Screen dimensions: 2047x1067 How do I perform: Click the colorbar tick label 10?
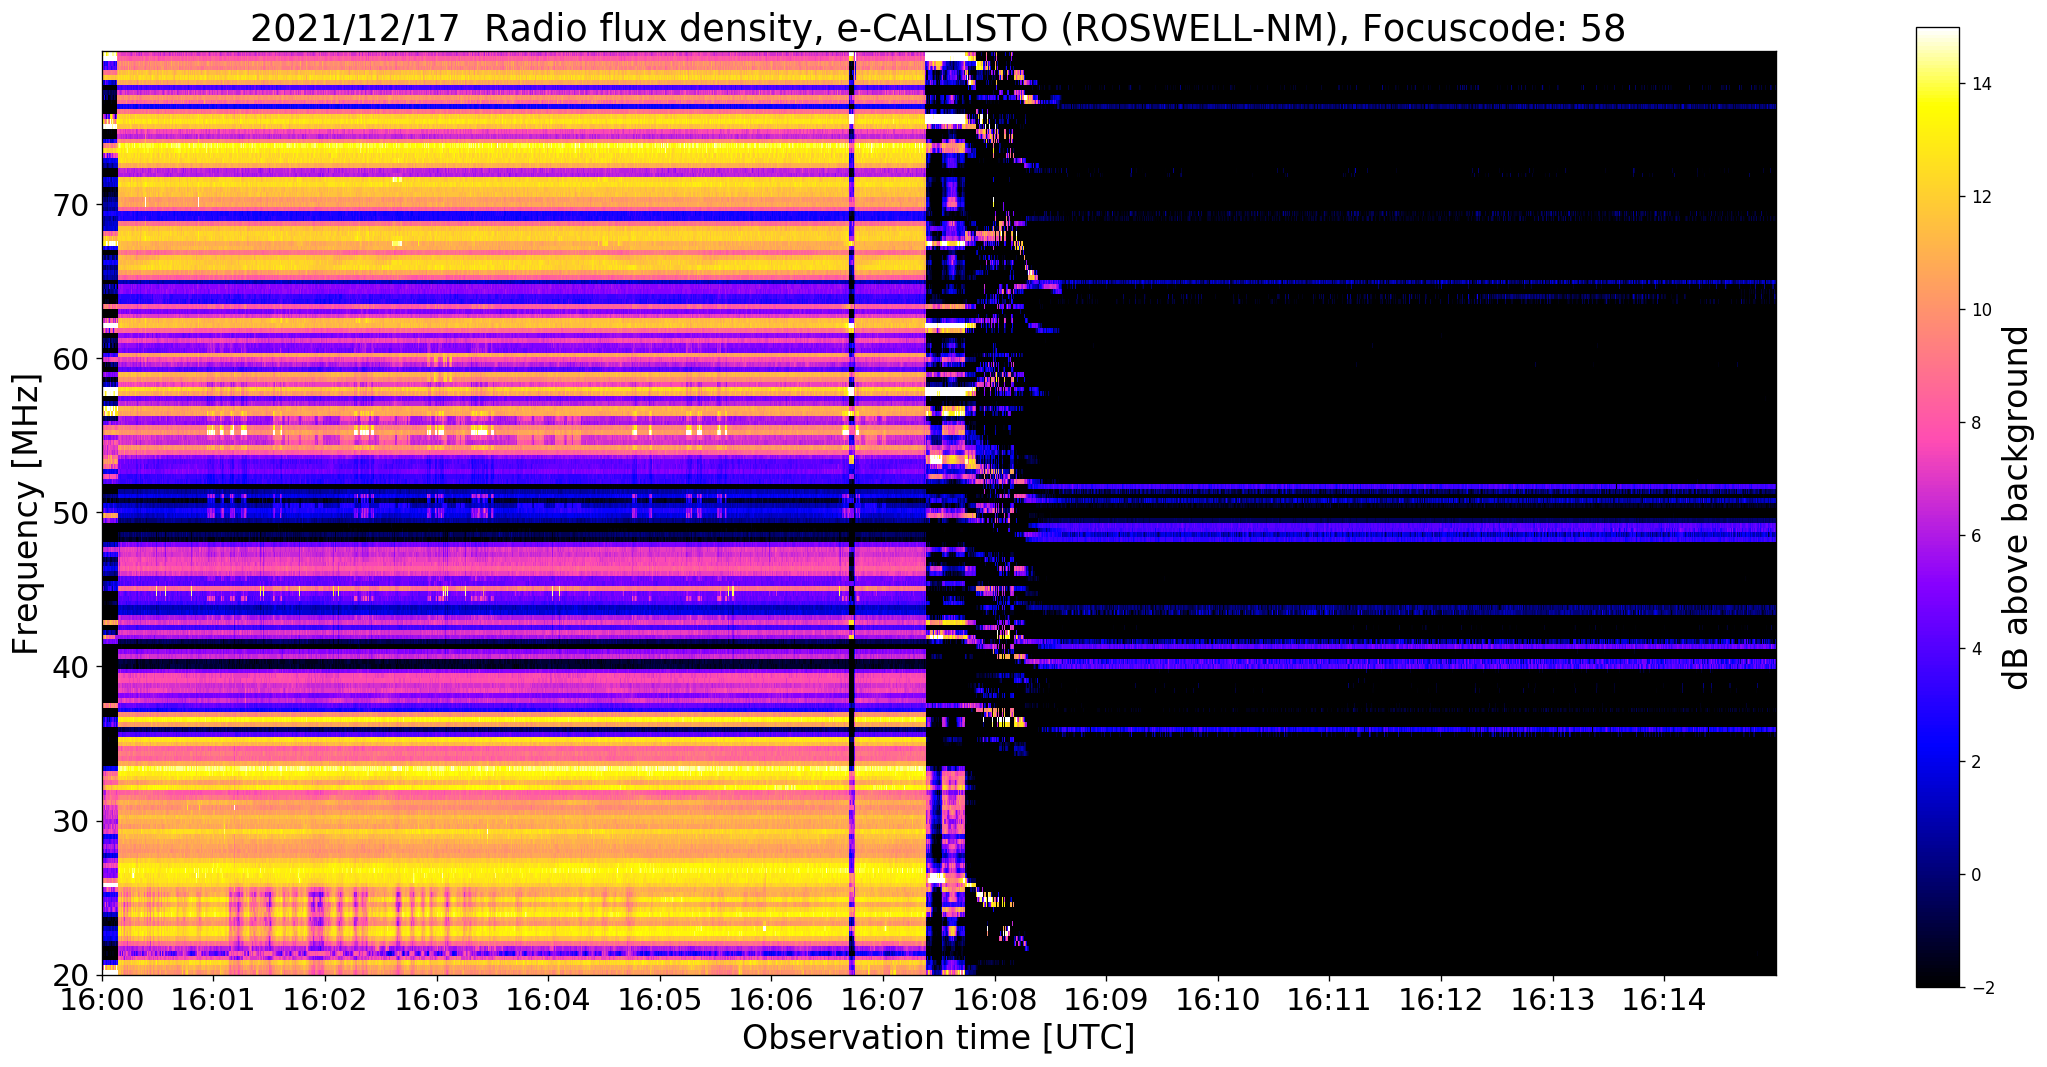[1980, 310]
